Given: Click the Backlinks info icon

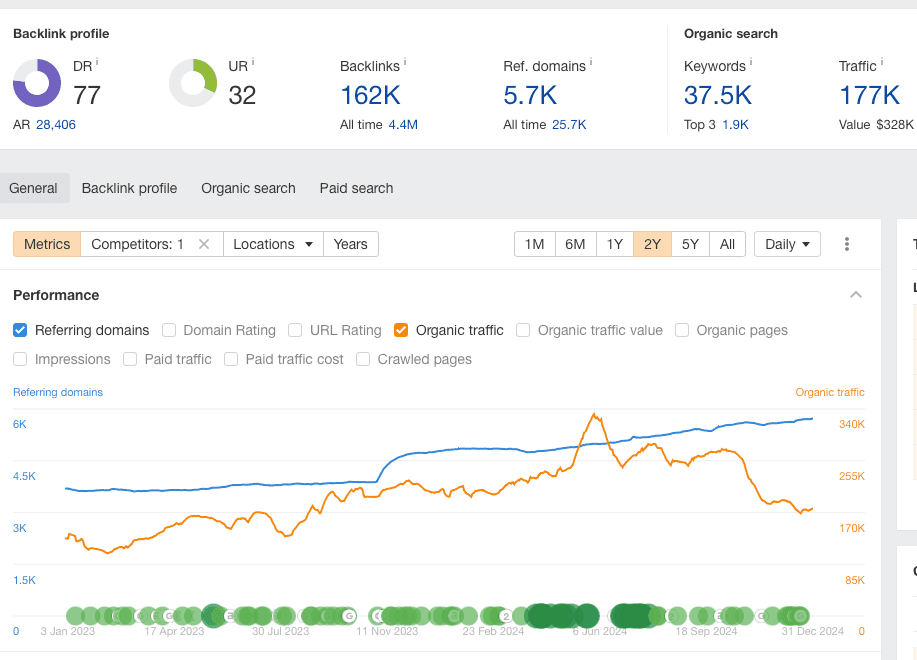Looking at the screenshot, I should [x=405, y=62].
